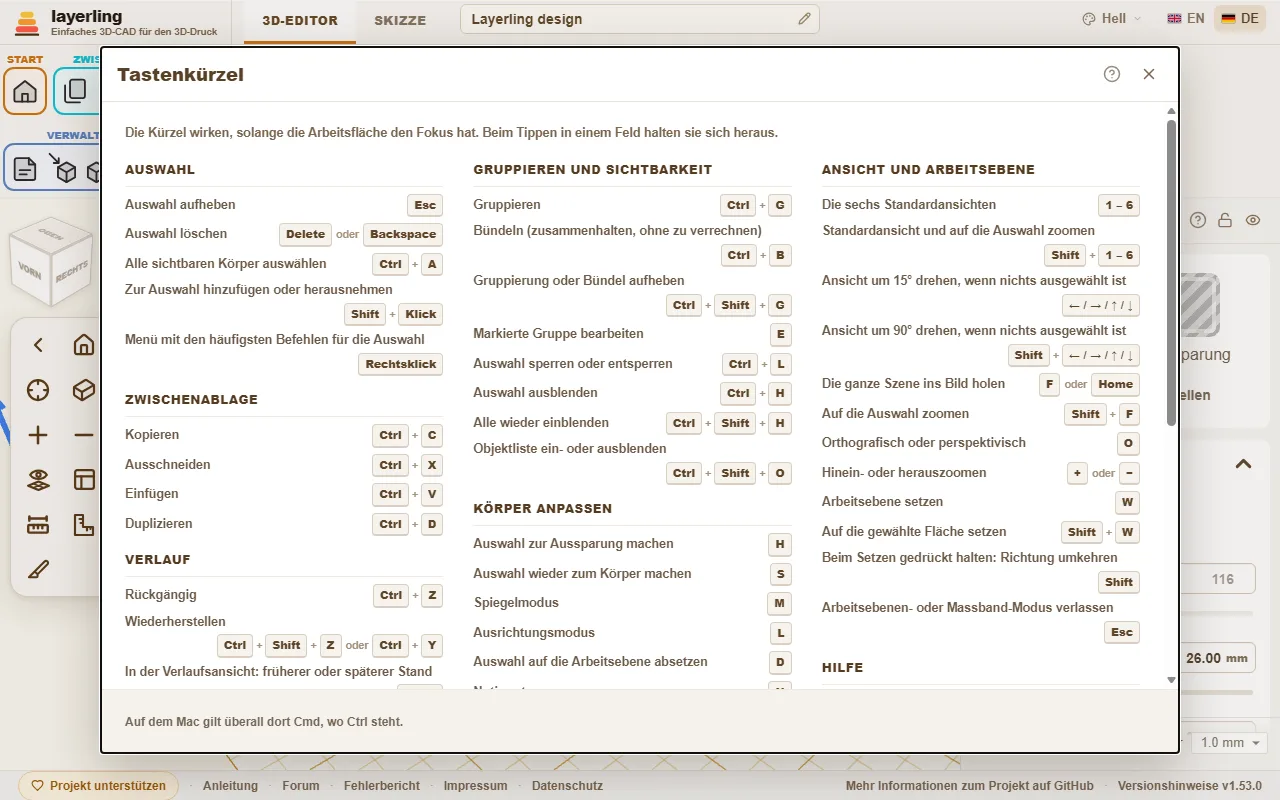Open the Versionshinweise v1.53.0 link
1280x800 pixels.
(x=1190, y=786)
